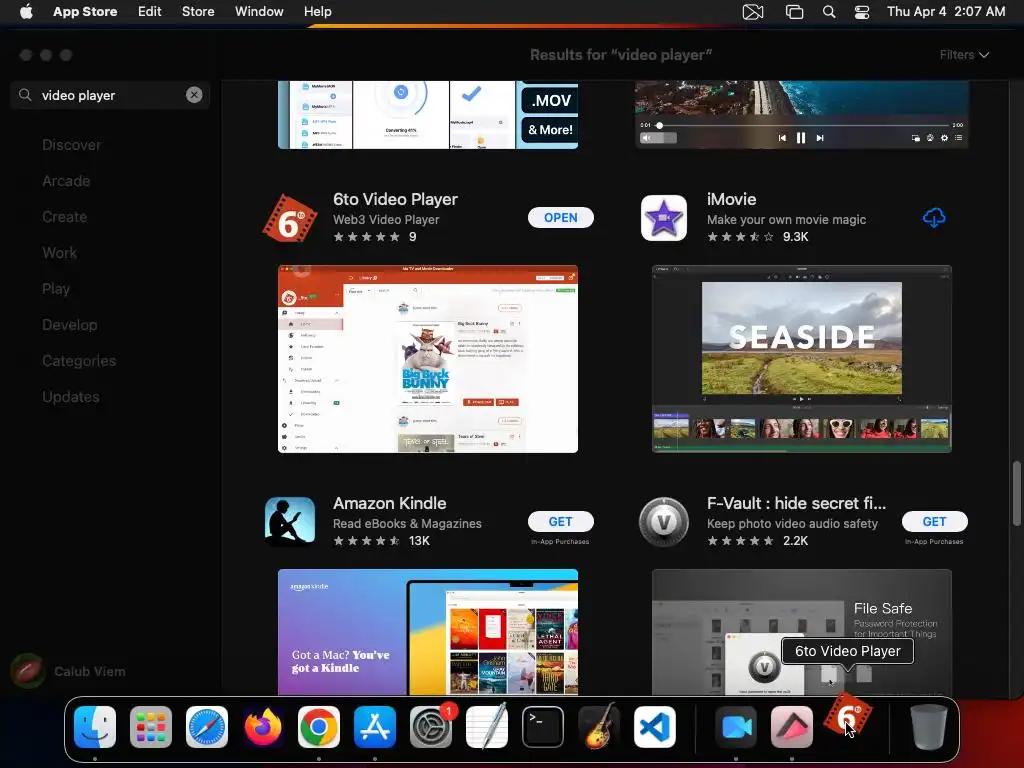Launch GarageBand from the Dock

599,727
